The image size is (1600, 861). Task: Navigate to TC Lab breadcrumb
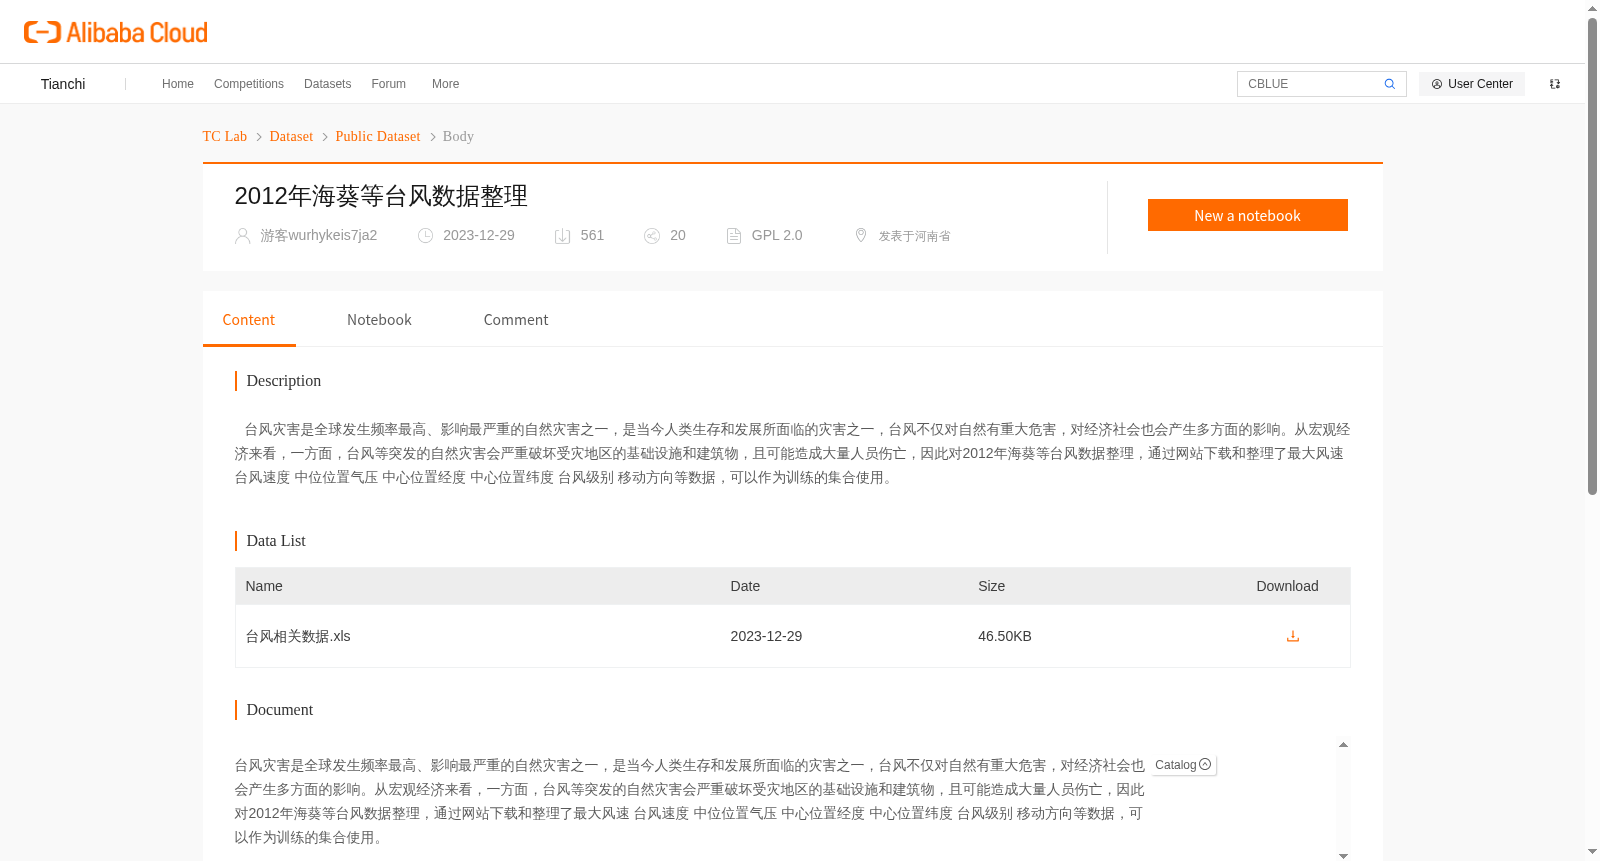tap(225, 136)
